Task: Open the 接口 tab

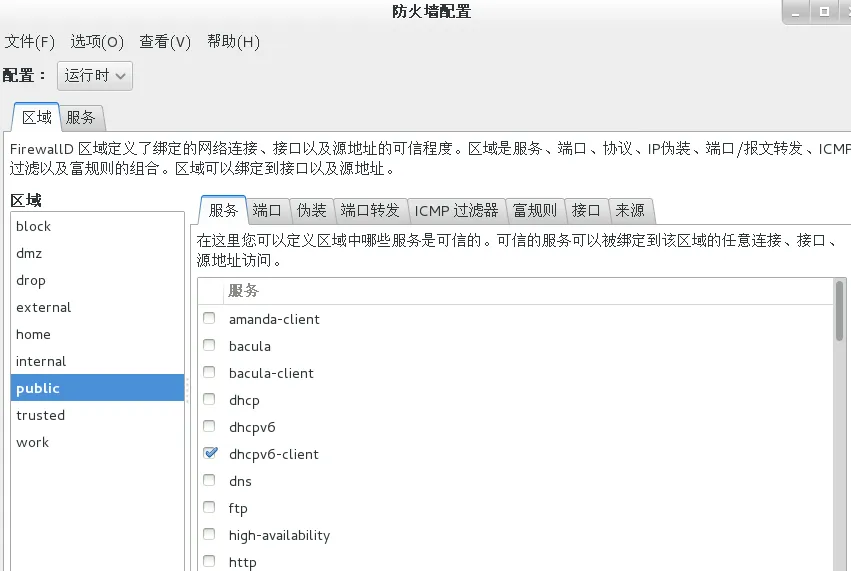Action: coord(586,210)
